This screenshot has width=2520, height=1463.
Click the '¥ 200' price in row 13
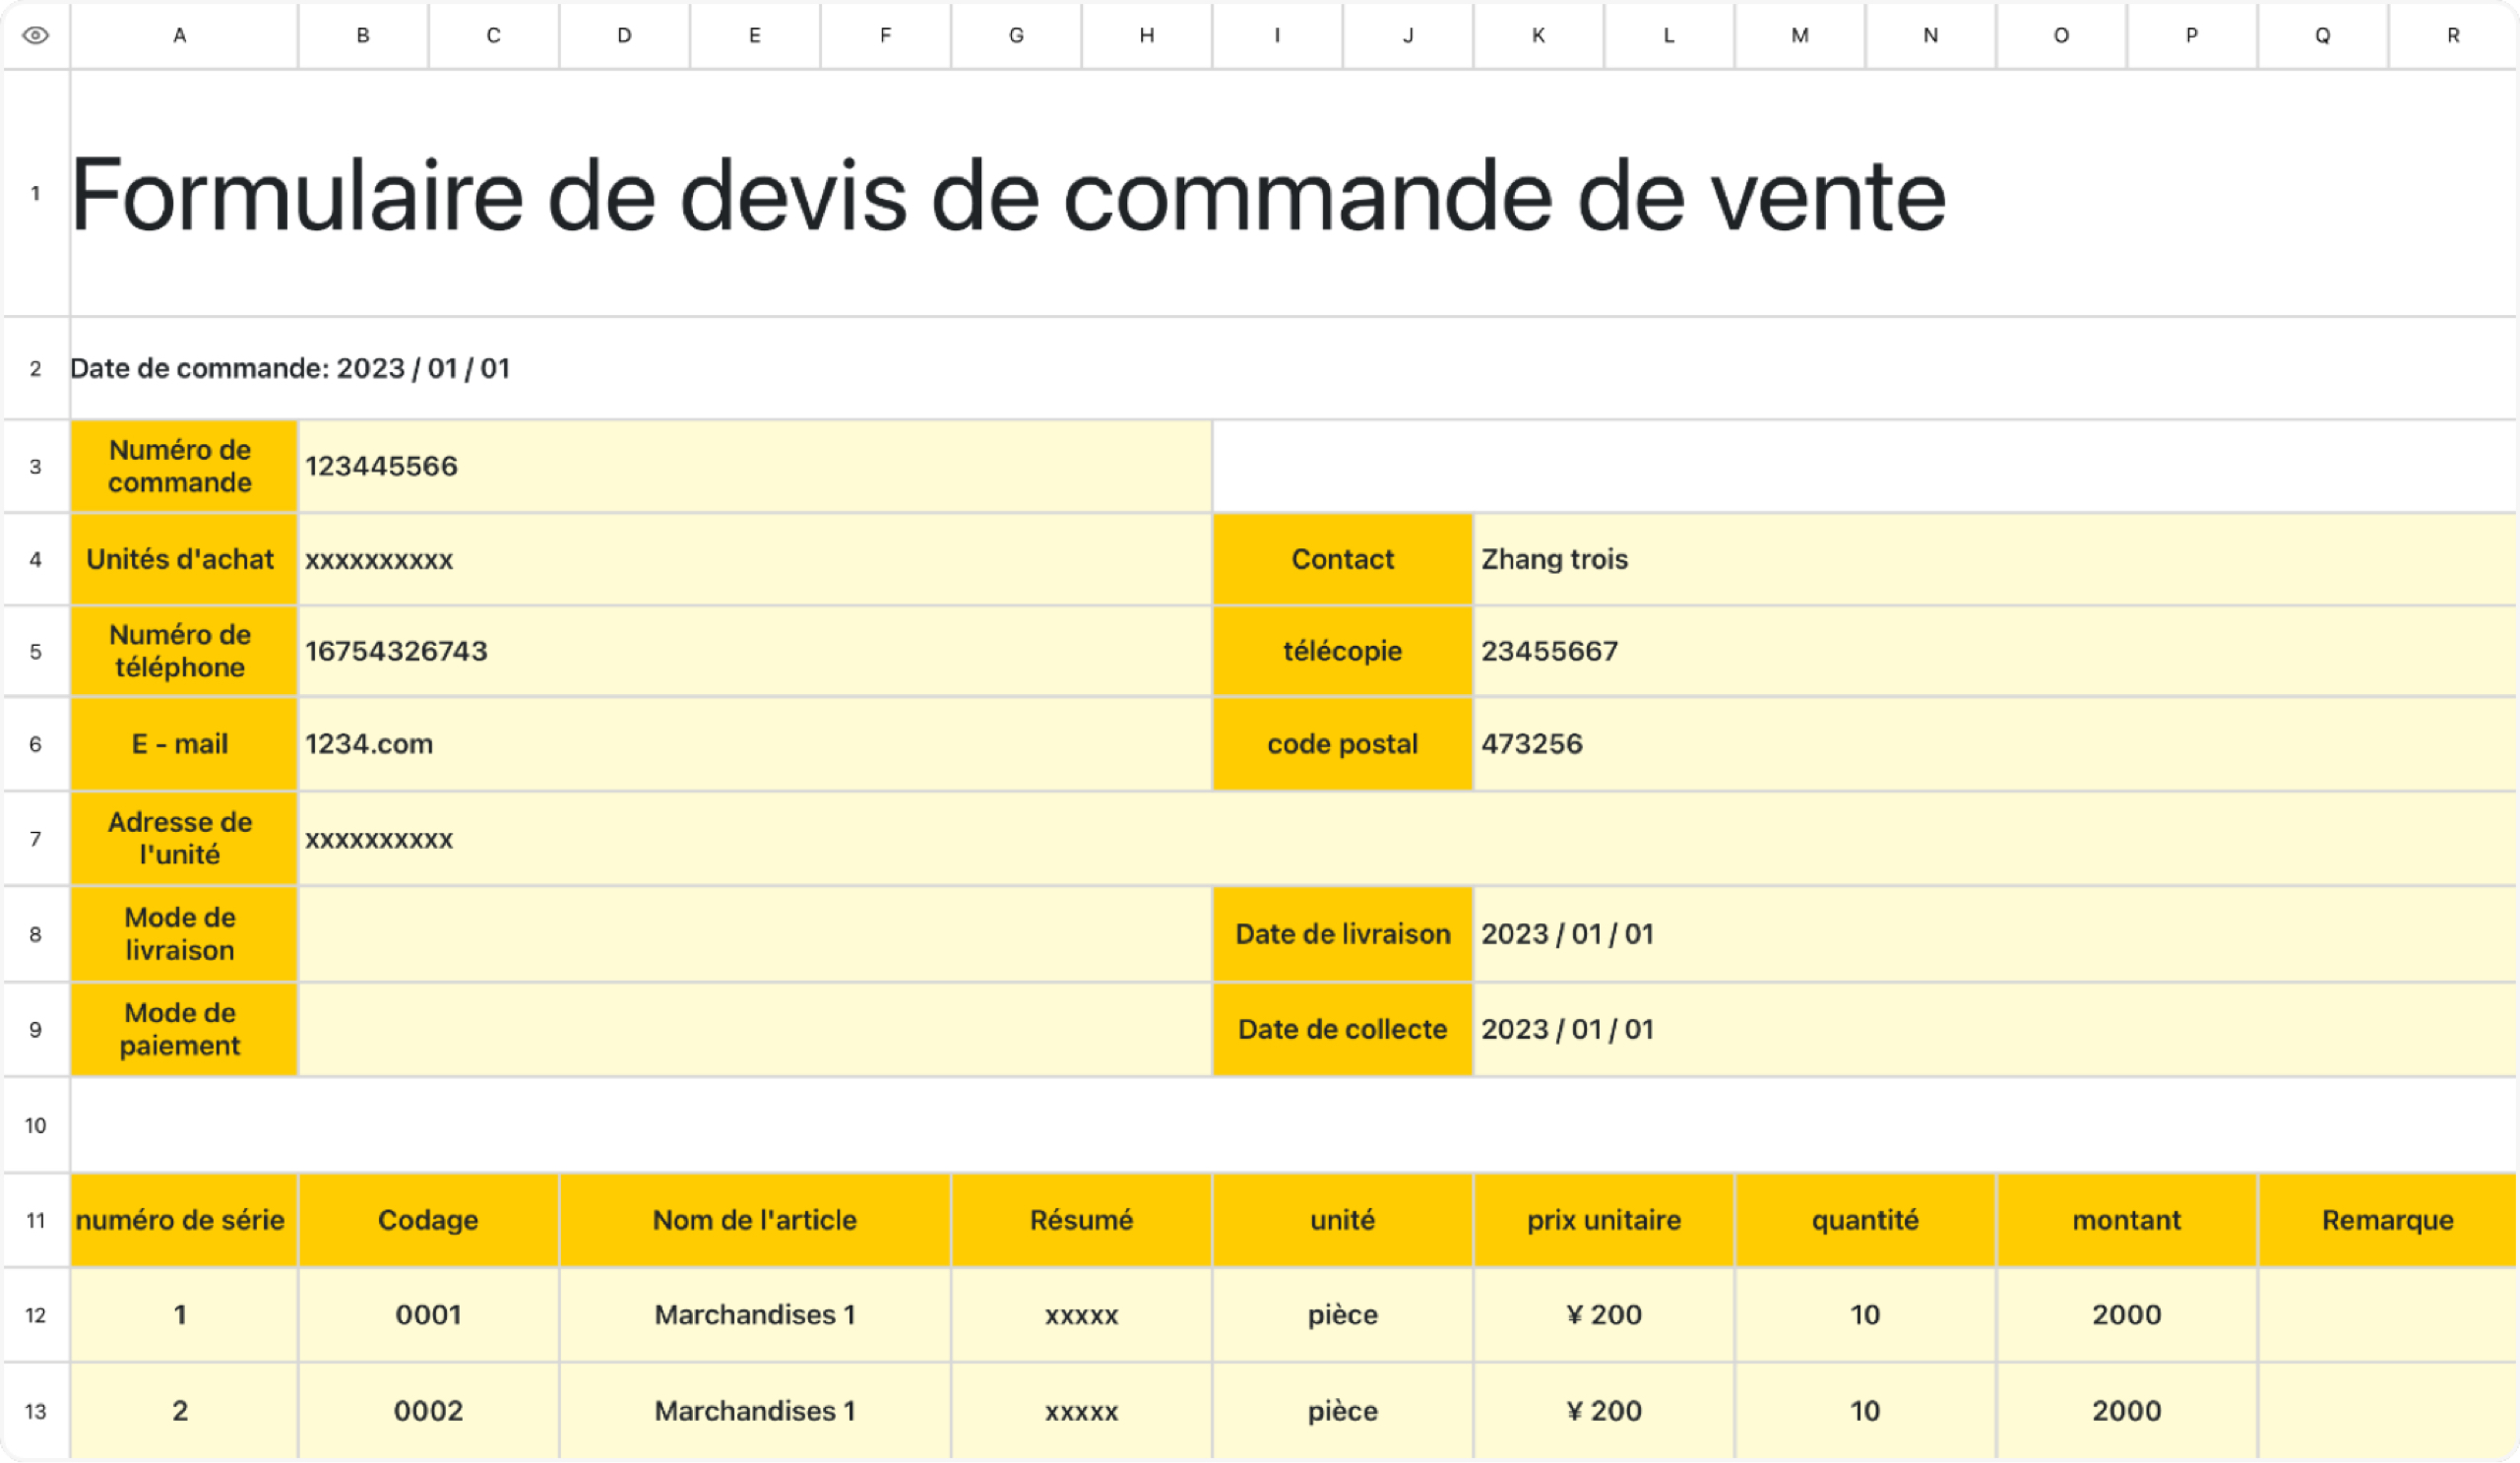tap(1604, 1411)
